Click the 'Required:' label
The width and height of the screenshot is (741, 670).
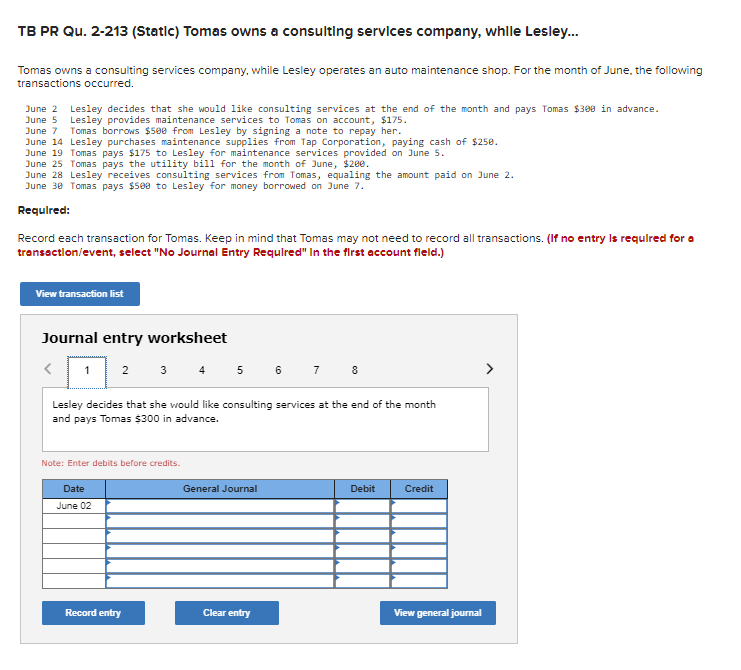point(44,211)
